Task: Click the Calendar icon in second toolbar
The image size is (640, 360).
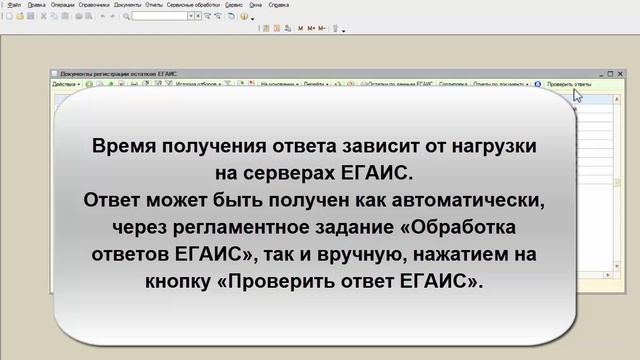Action: (x=277, y=28)
